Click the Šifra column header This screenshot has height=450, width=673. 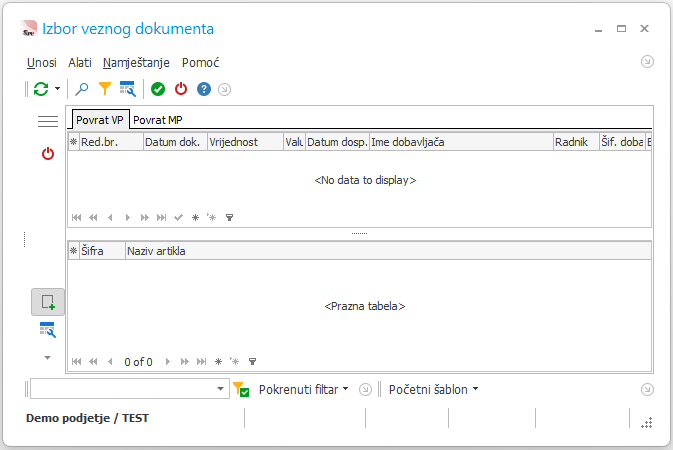[103, 251]
